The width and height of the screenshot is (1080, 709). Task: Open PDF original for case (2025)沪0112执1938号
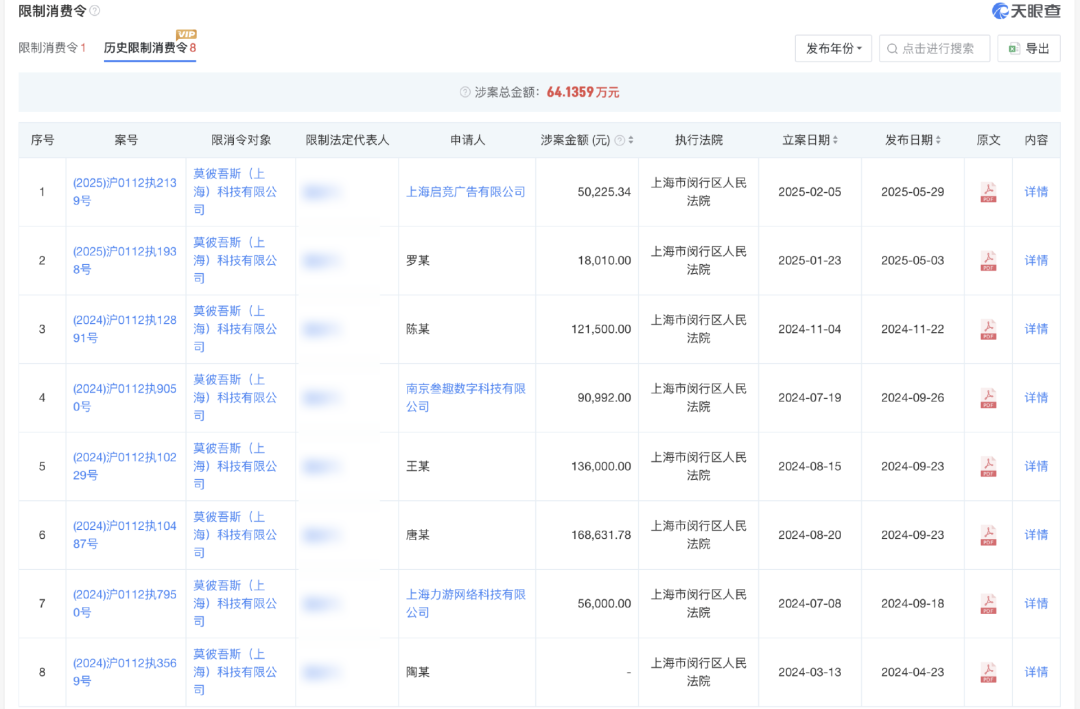(x=988, y=261)
